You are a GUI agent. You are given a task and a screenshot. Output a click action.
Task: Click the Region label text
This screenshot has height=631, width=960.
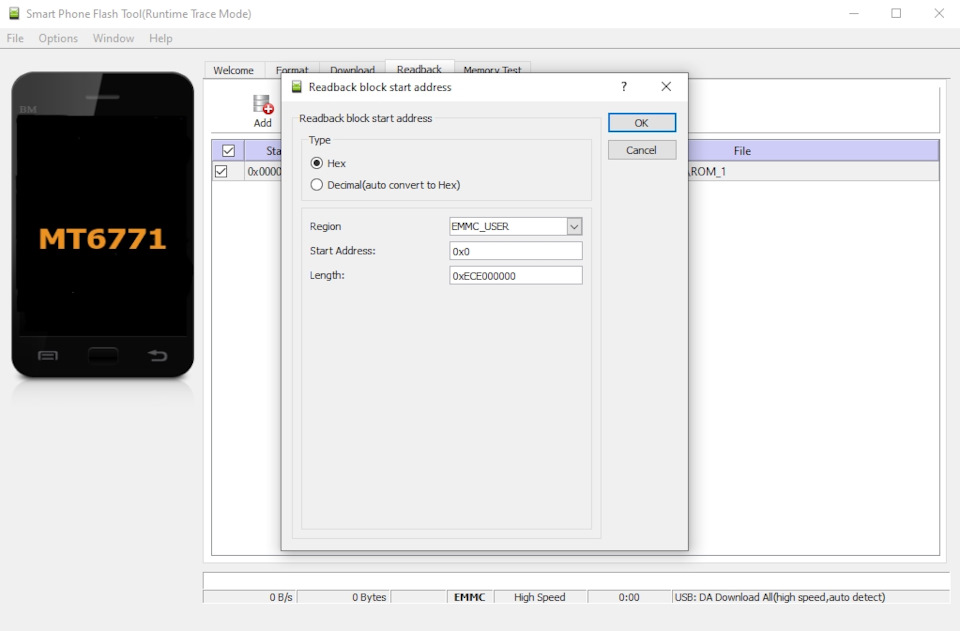(325, 226)
